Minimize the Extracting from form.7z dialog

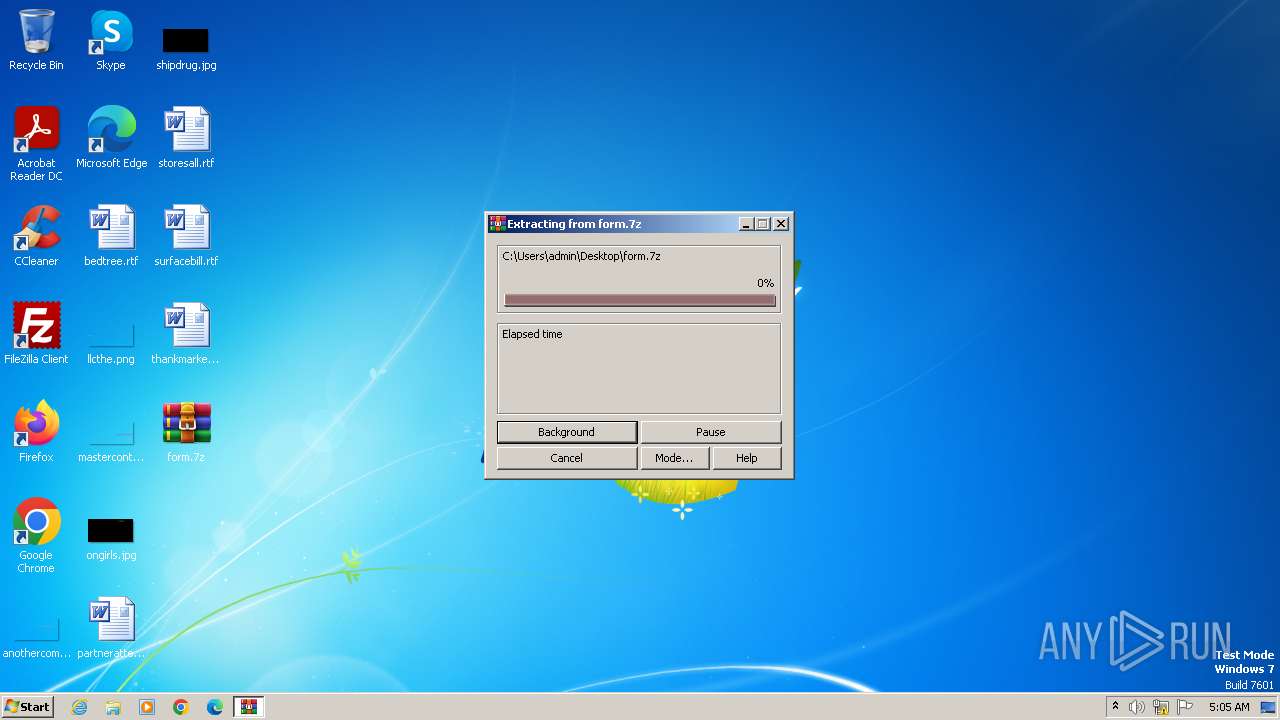click(746, 224)
